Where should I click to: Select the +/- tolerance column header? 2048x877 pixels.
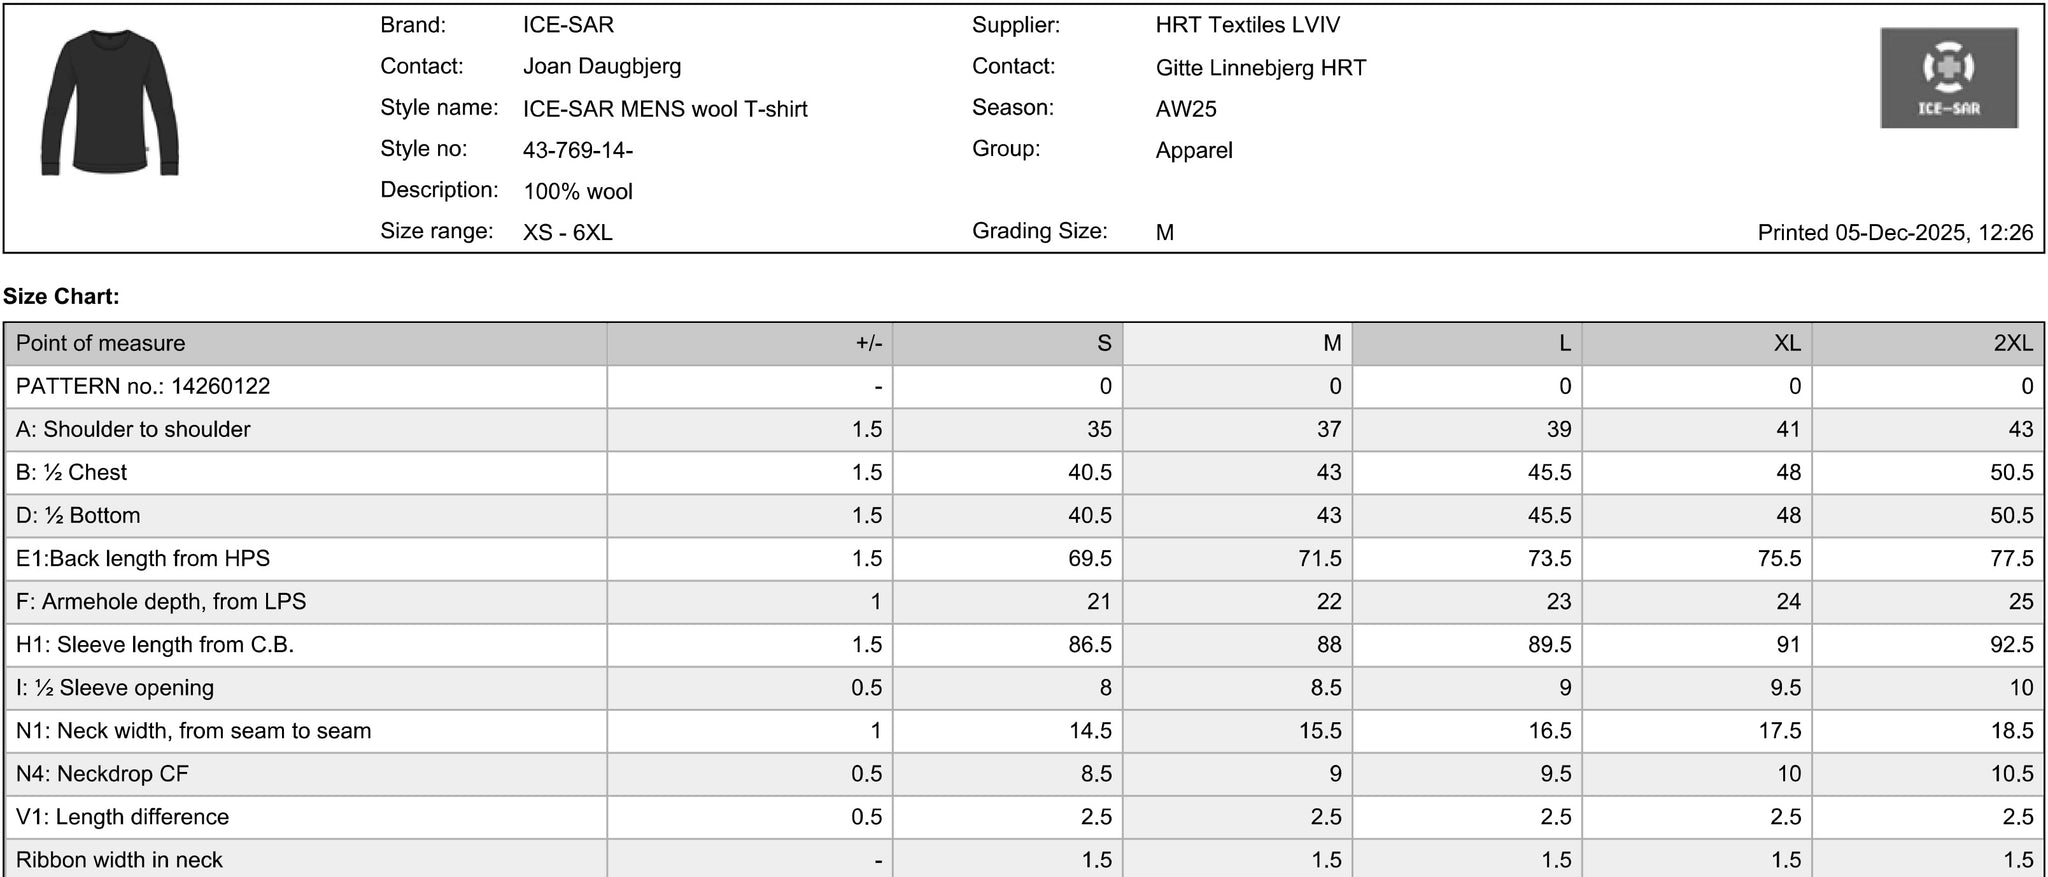(x=750, y=344)
